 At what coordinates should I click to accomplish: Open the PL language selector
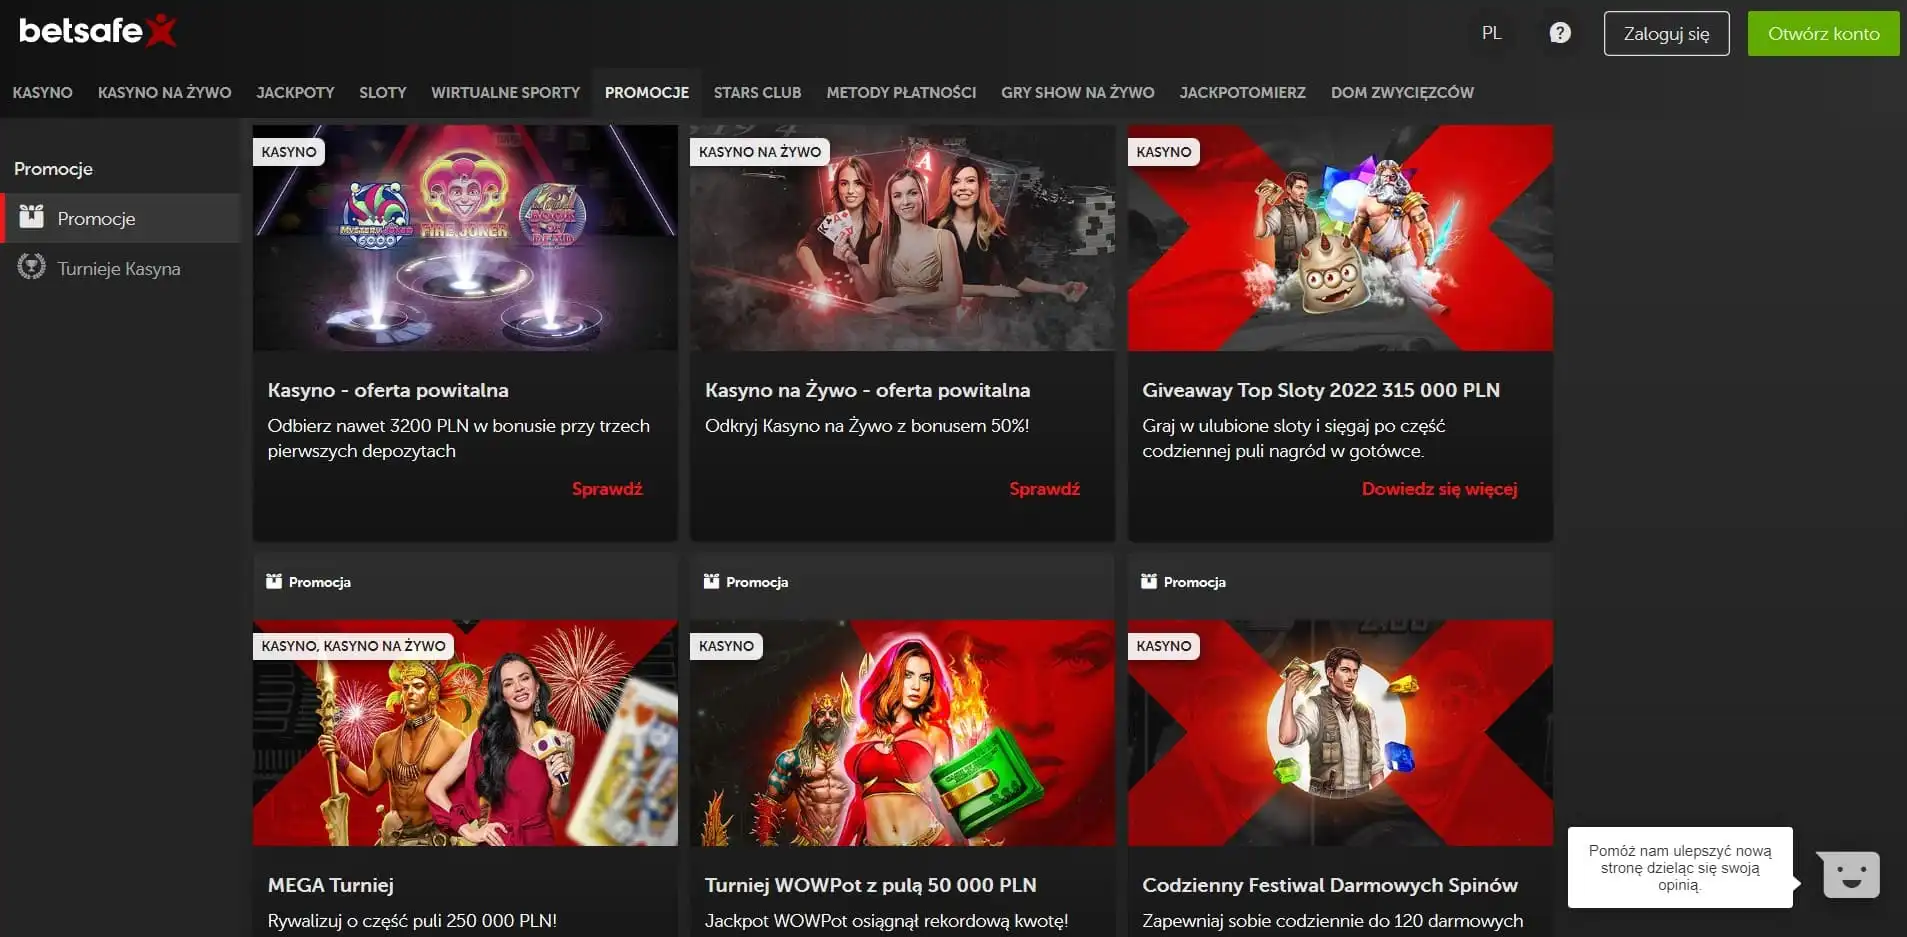coord(1491,33)
